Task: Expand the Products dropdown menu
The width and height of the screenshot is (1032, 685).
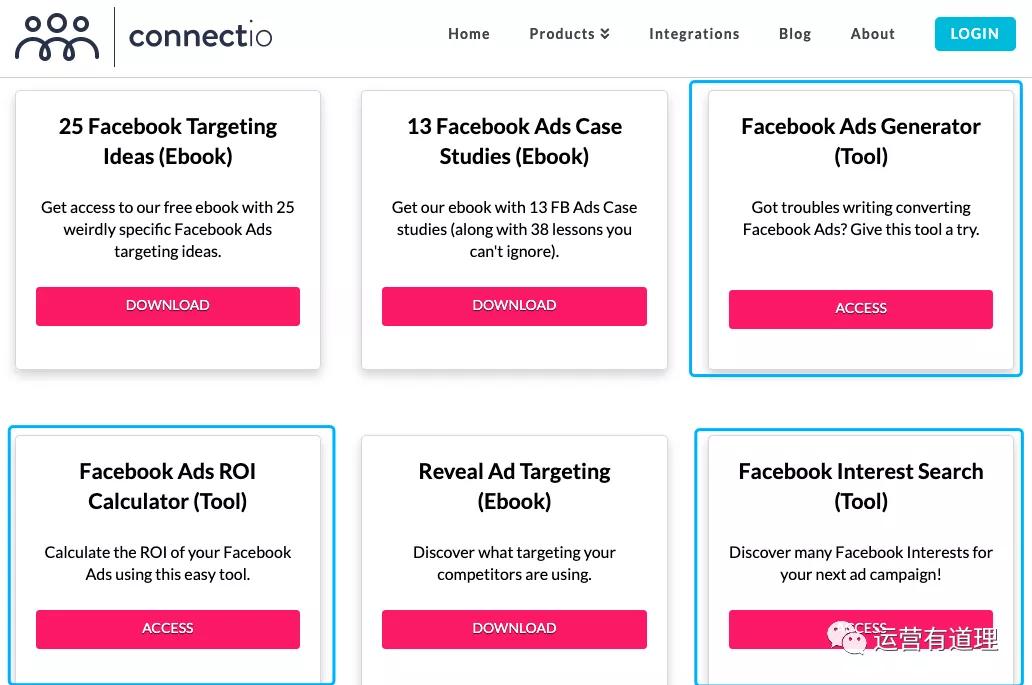Action: point(569,34)
